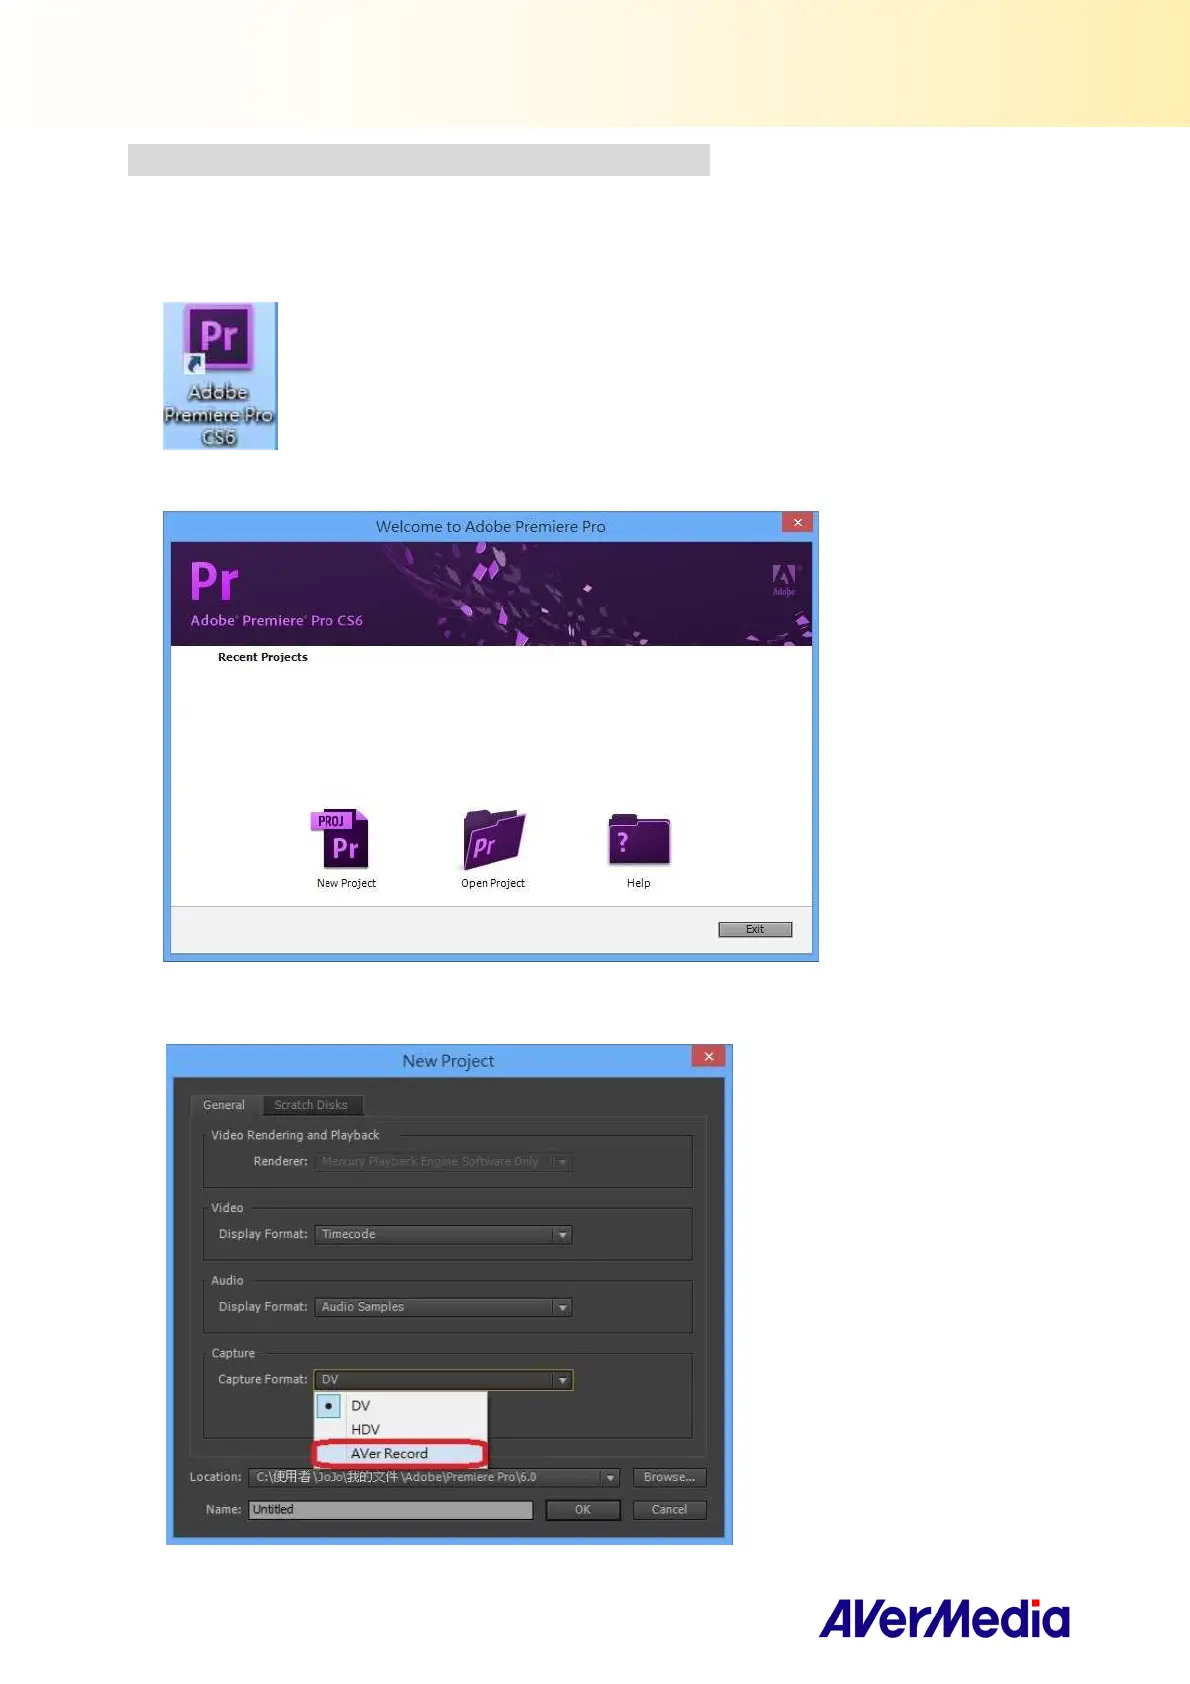
Task: Switch to the General tab
Action: (x=224, y=1105)
